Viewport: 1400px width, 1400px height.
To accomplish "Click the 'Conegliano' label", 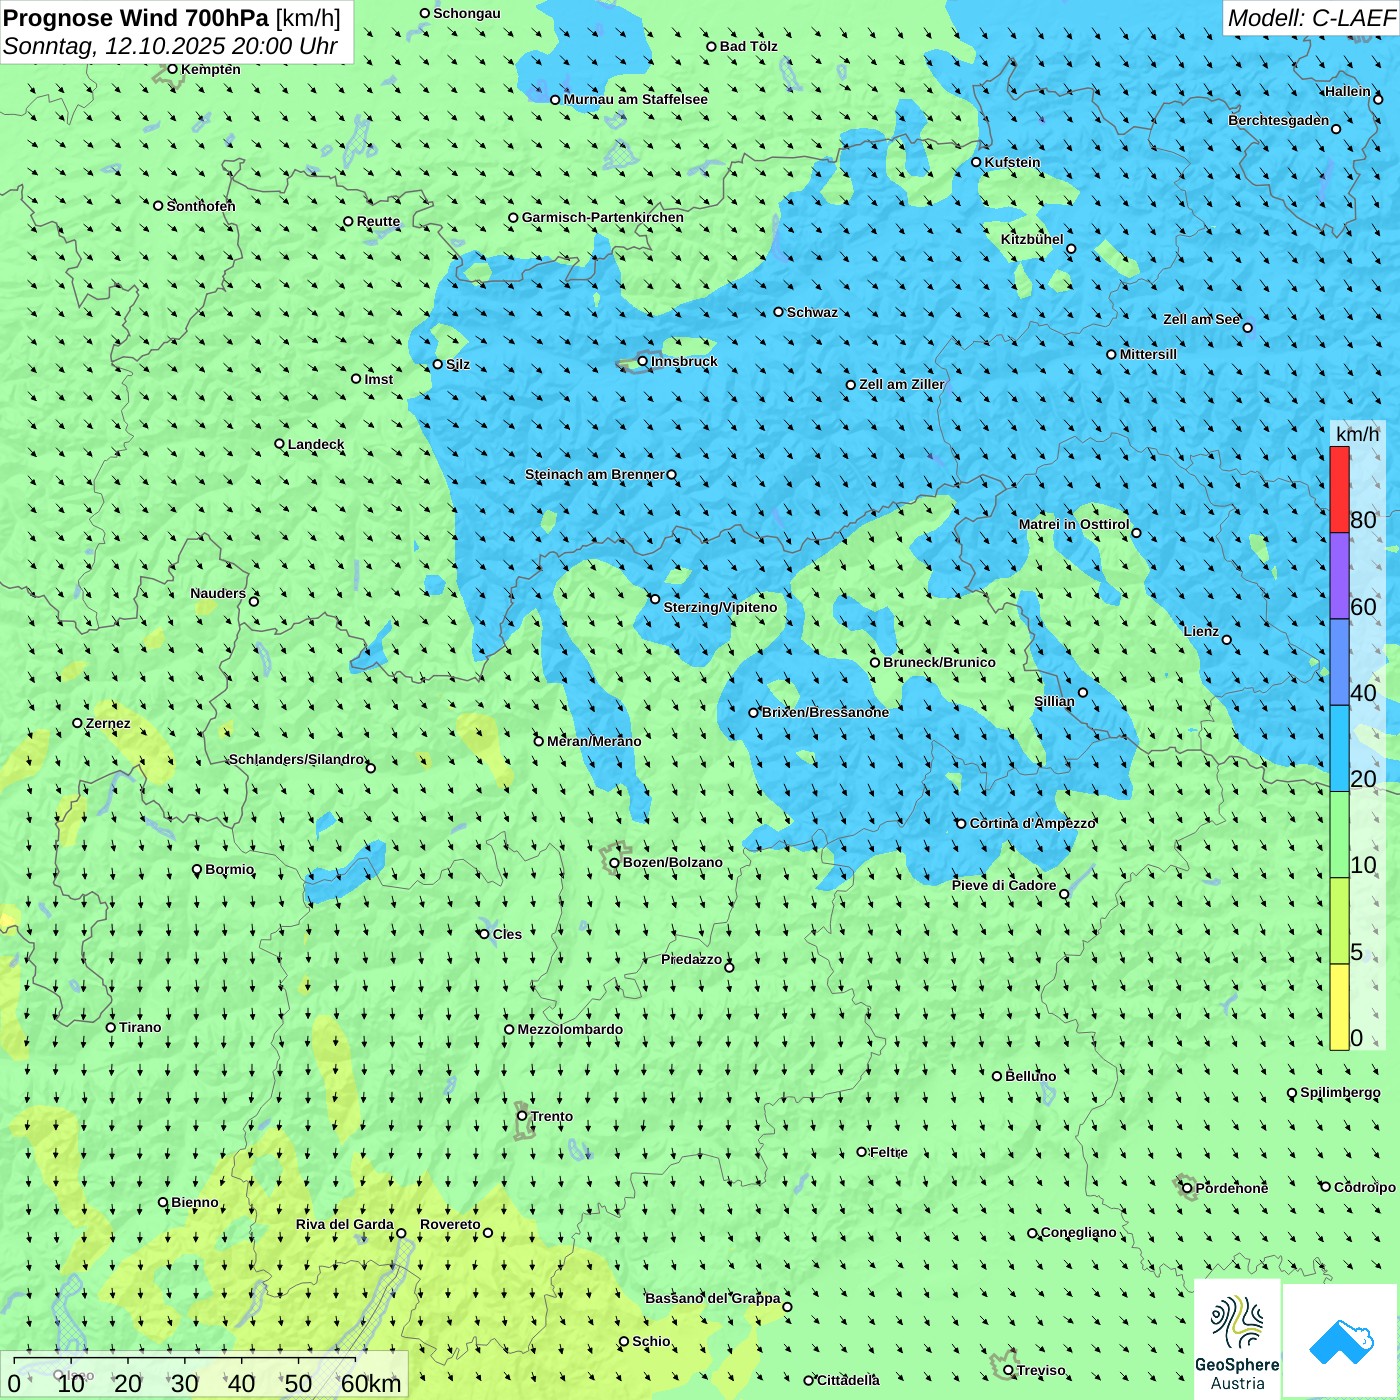I will (x=1079, y=1232).
